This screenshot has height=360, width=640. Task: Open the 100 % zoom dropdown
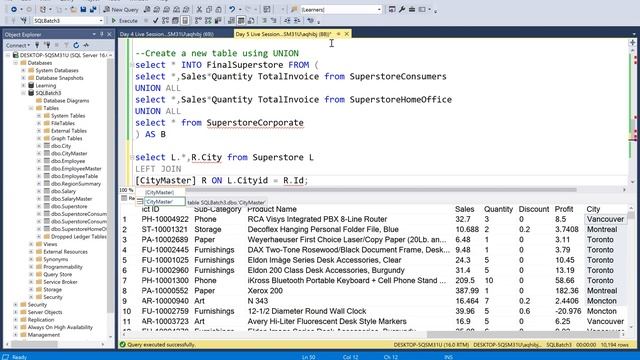coord(127,190)
